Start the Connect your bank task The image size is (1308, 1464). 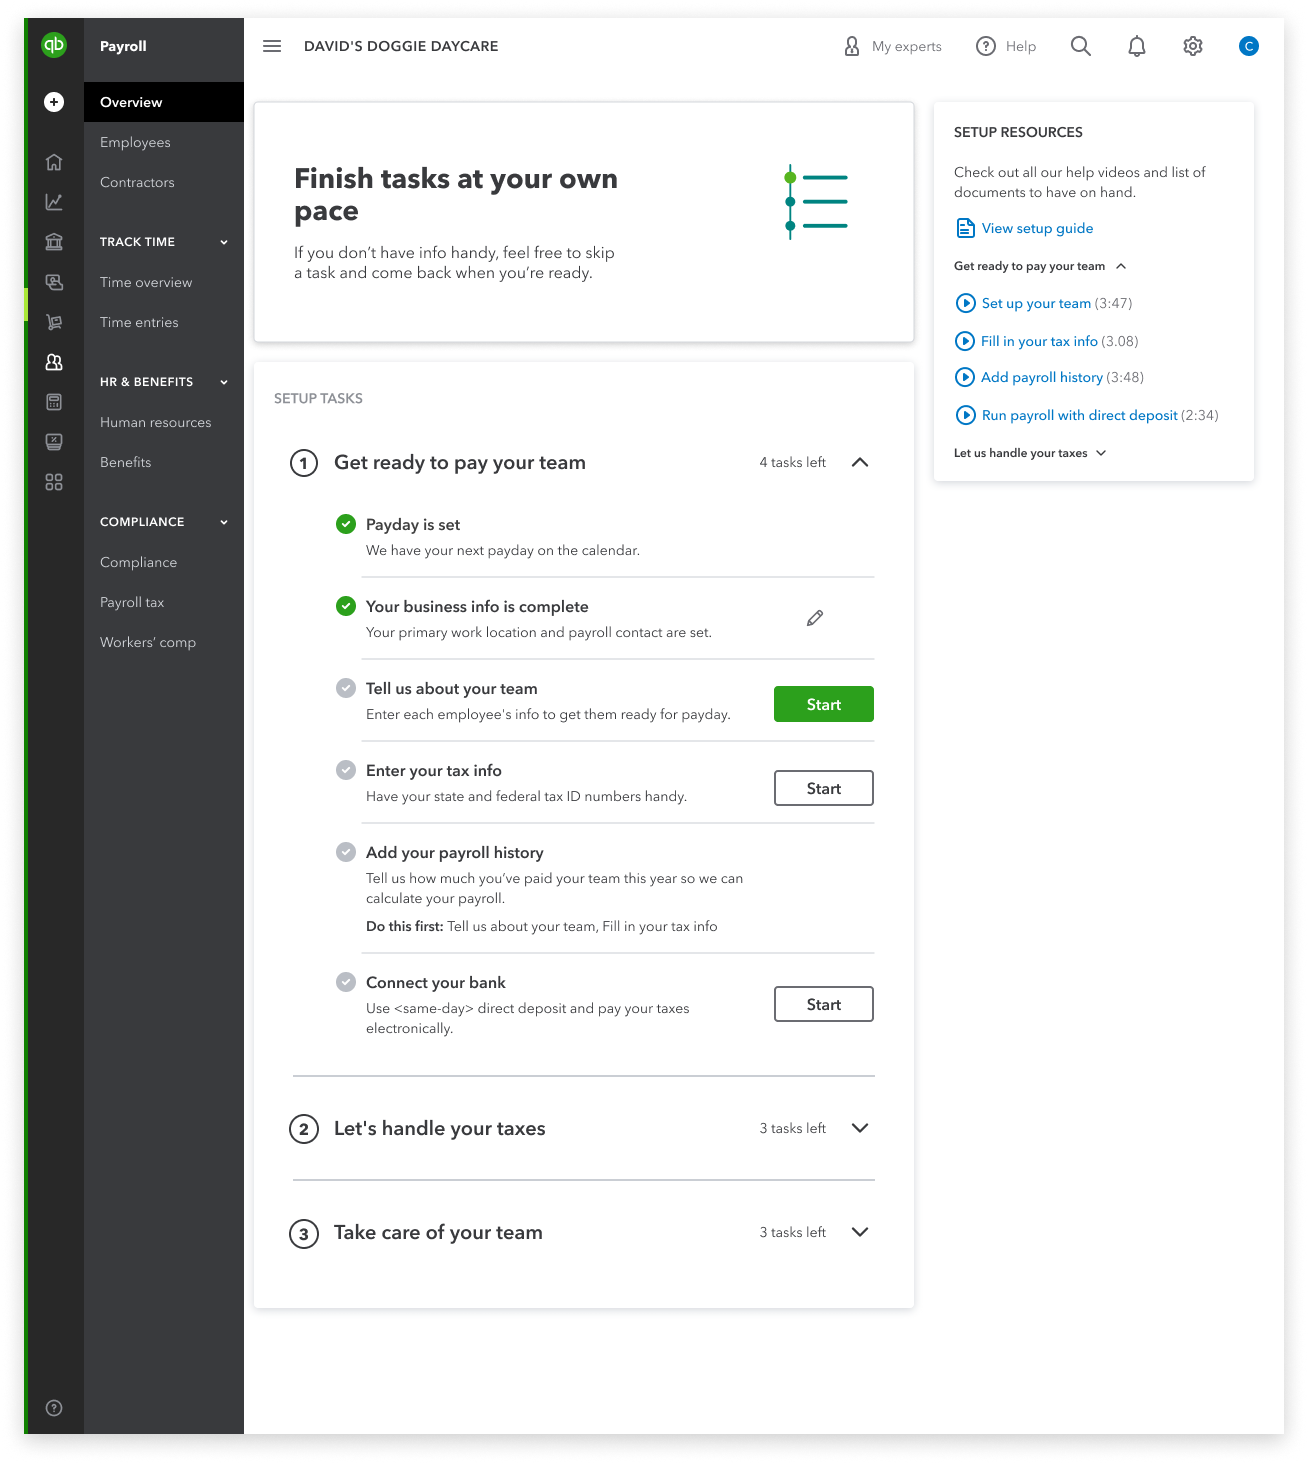tap(824, 1004)
